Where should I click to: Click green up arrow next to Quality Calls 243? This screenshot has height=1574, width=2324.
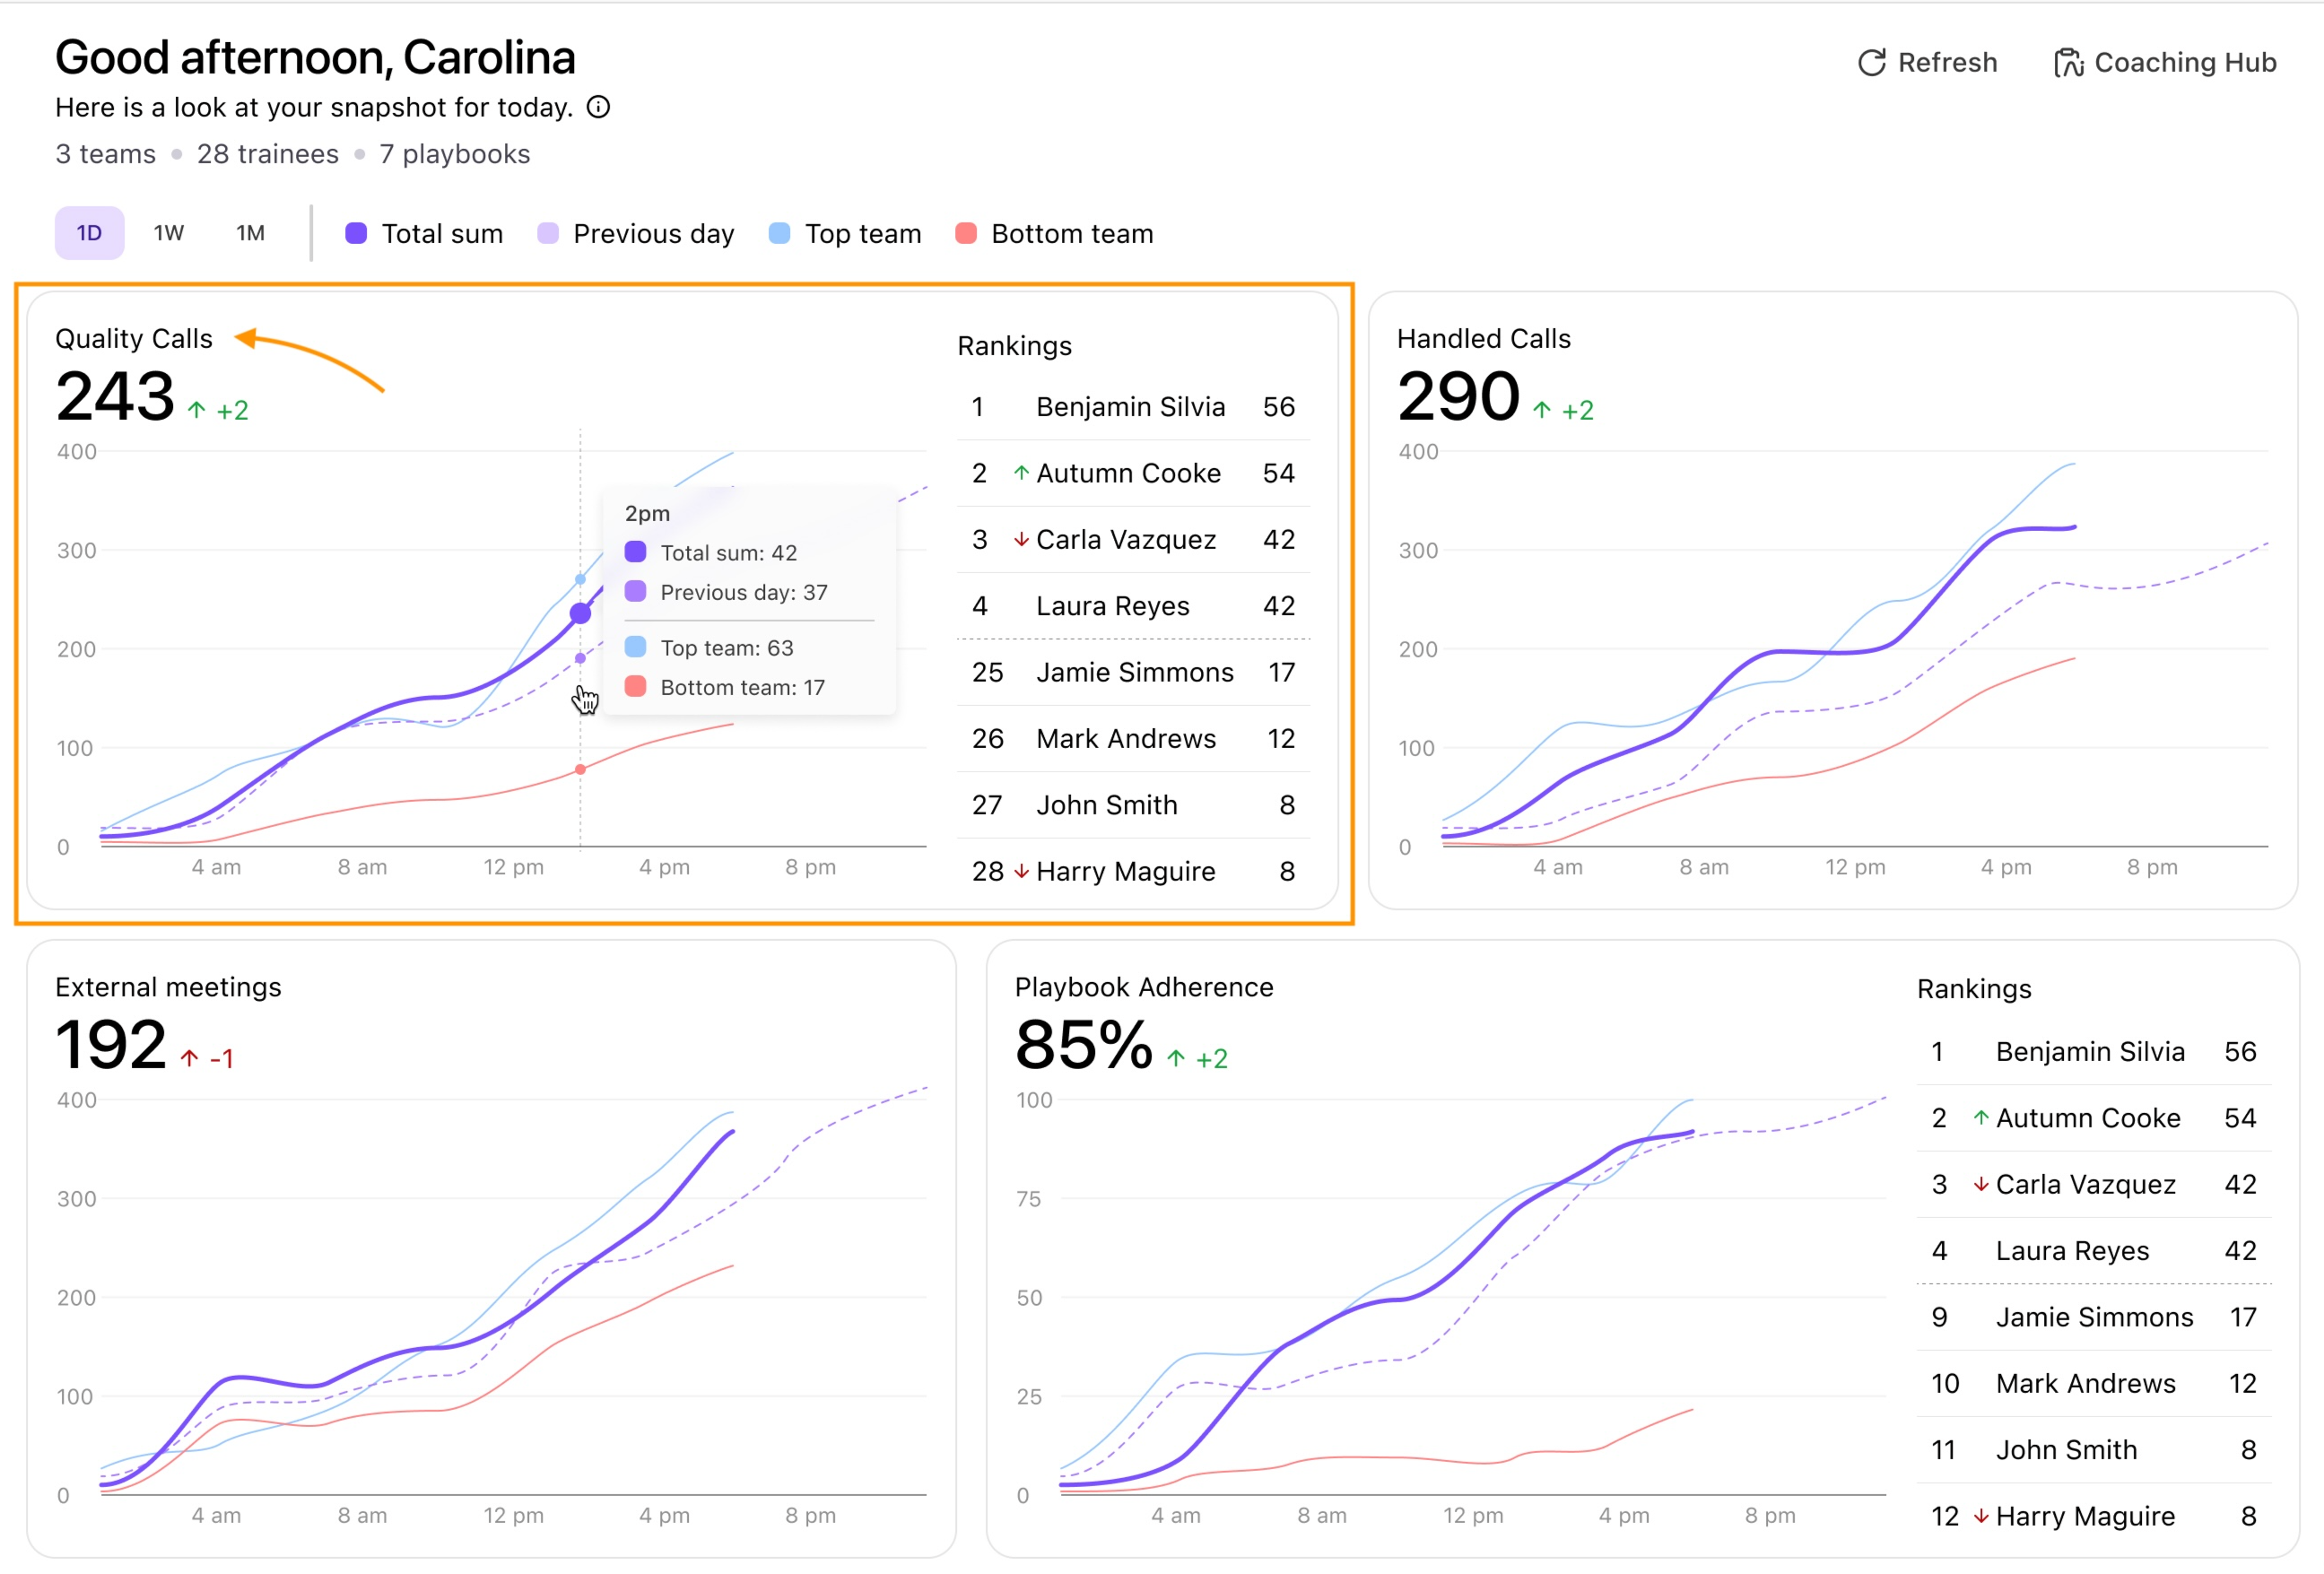[197, 410]
